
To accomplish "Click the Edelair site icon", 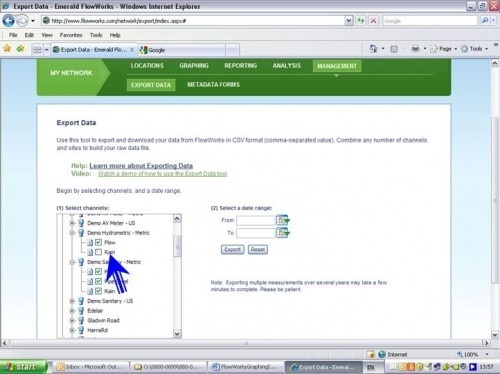I will coord(81,311).
